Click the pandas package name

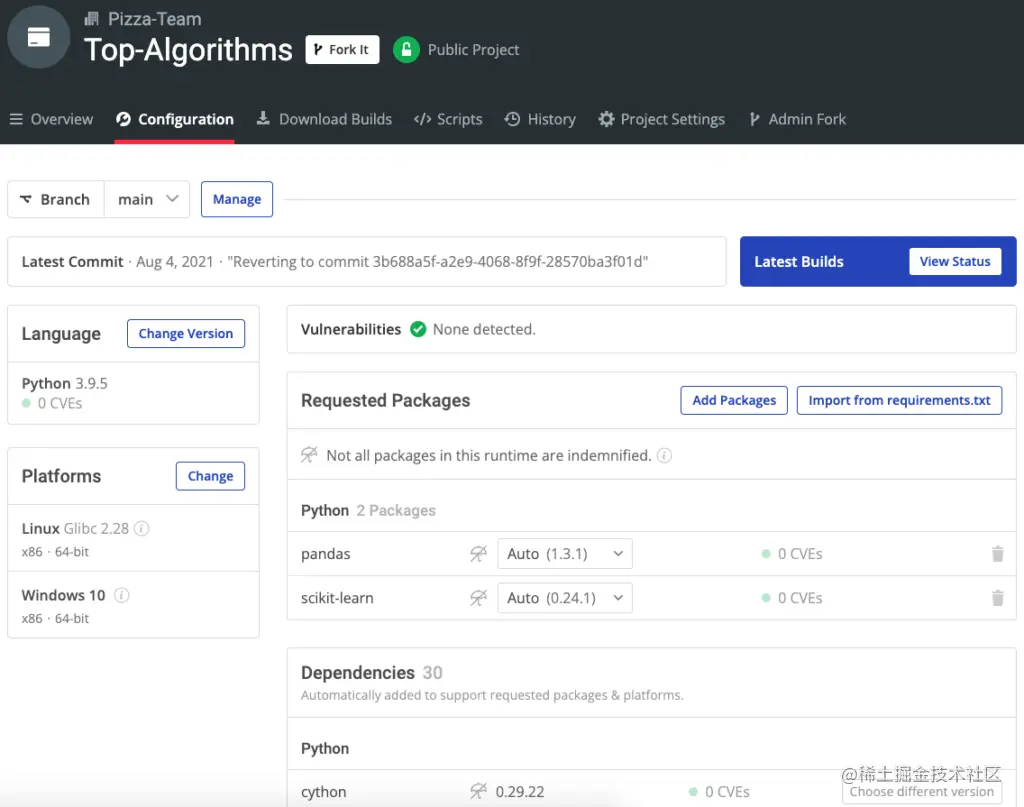click(x=326, y=554)
